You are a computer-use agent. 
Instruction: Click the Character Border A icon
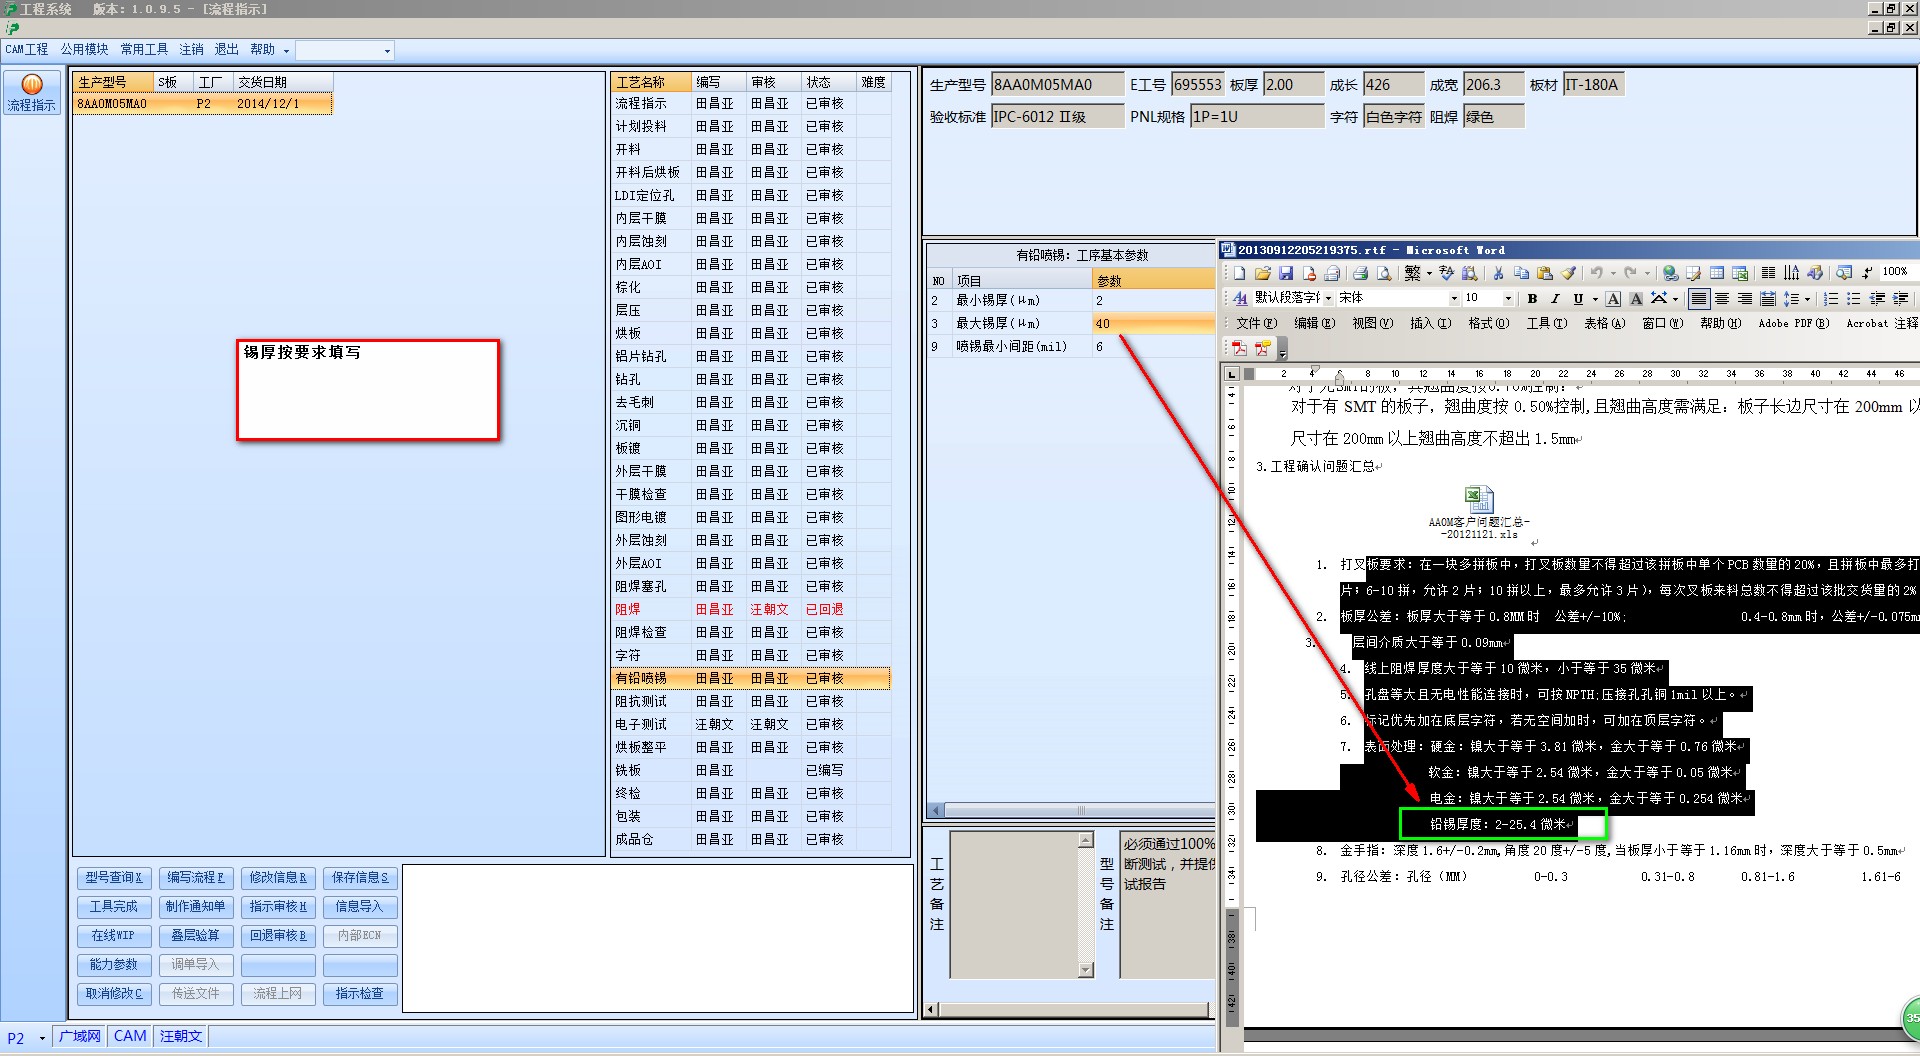[1613, 298]
